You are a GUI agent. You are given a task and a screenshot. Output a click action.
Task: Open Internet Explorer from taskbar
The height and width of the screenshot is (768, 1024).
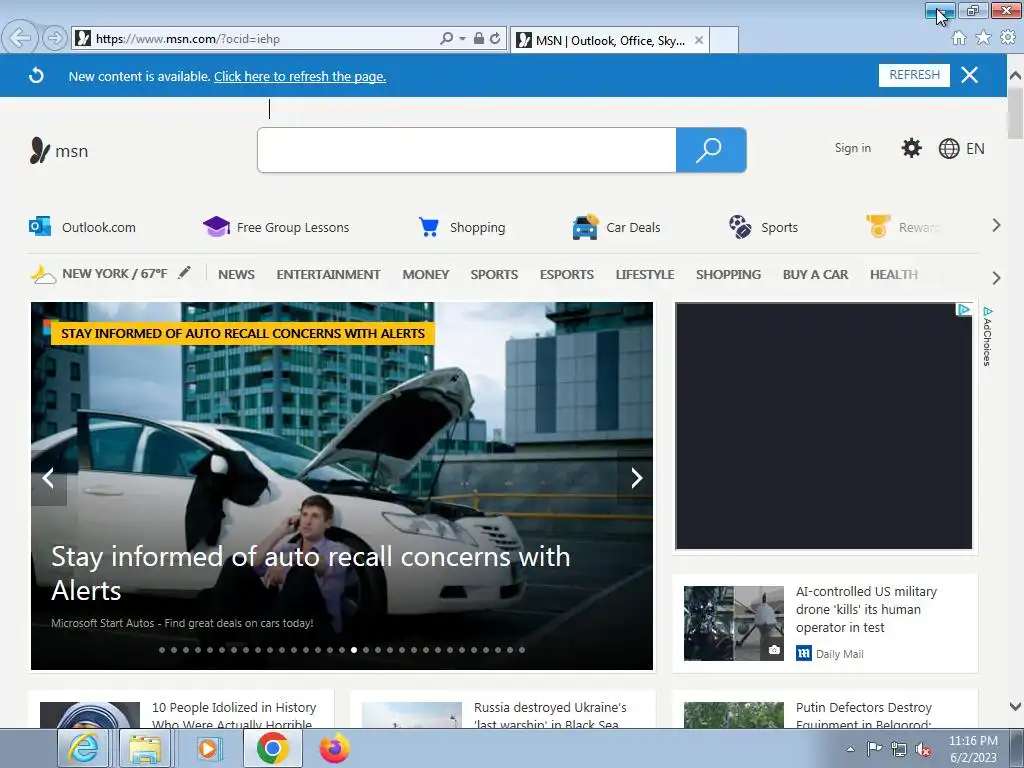83,748
